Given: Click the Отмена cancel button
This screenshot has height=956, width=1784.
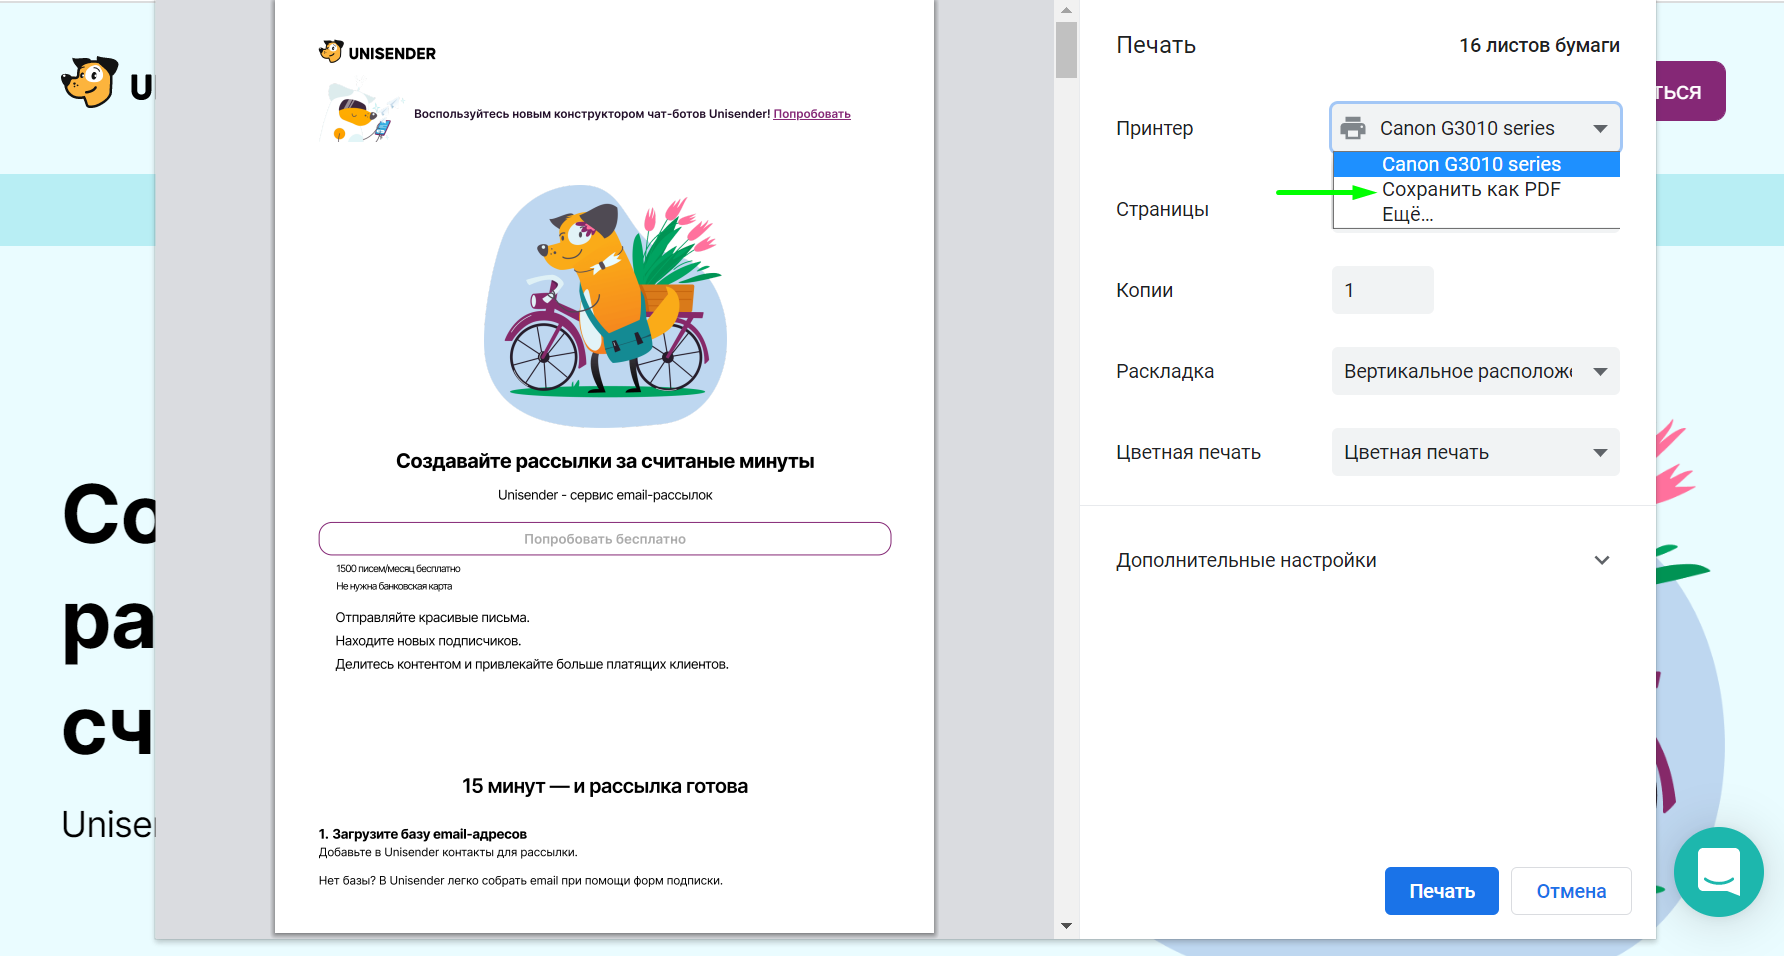Looking at the screenshot, I should click(x=1571, y=891).
